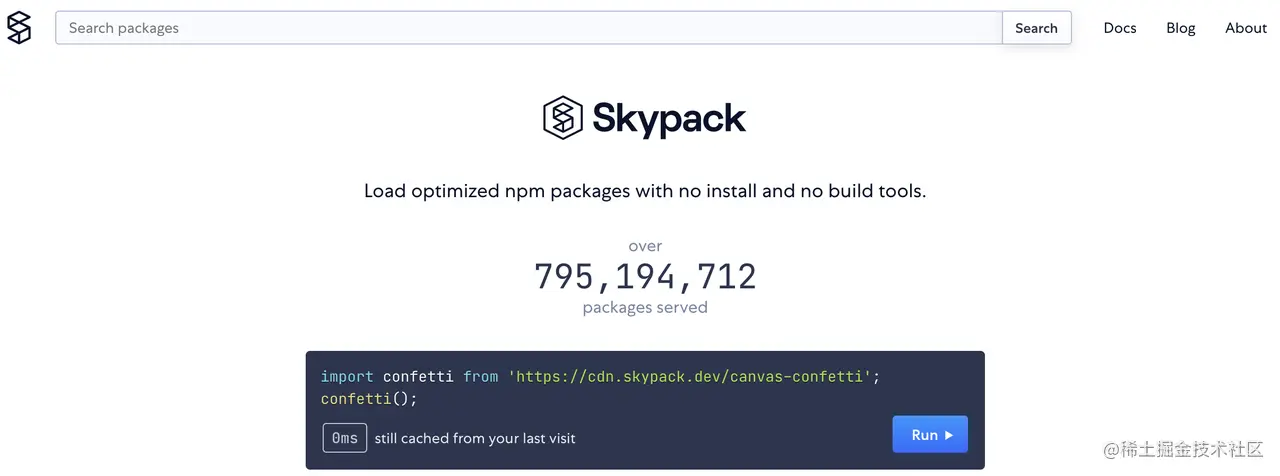Click the Skypack logo icon in header
The height and width of the screenshot is (476, 1280).
tap(19, 28)
